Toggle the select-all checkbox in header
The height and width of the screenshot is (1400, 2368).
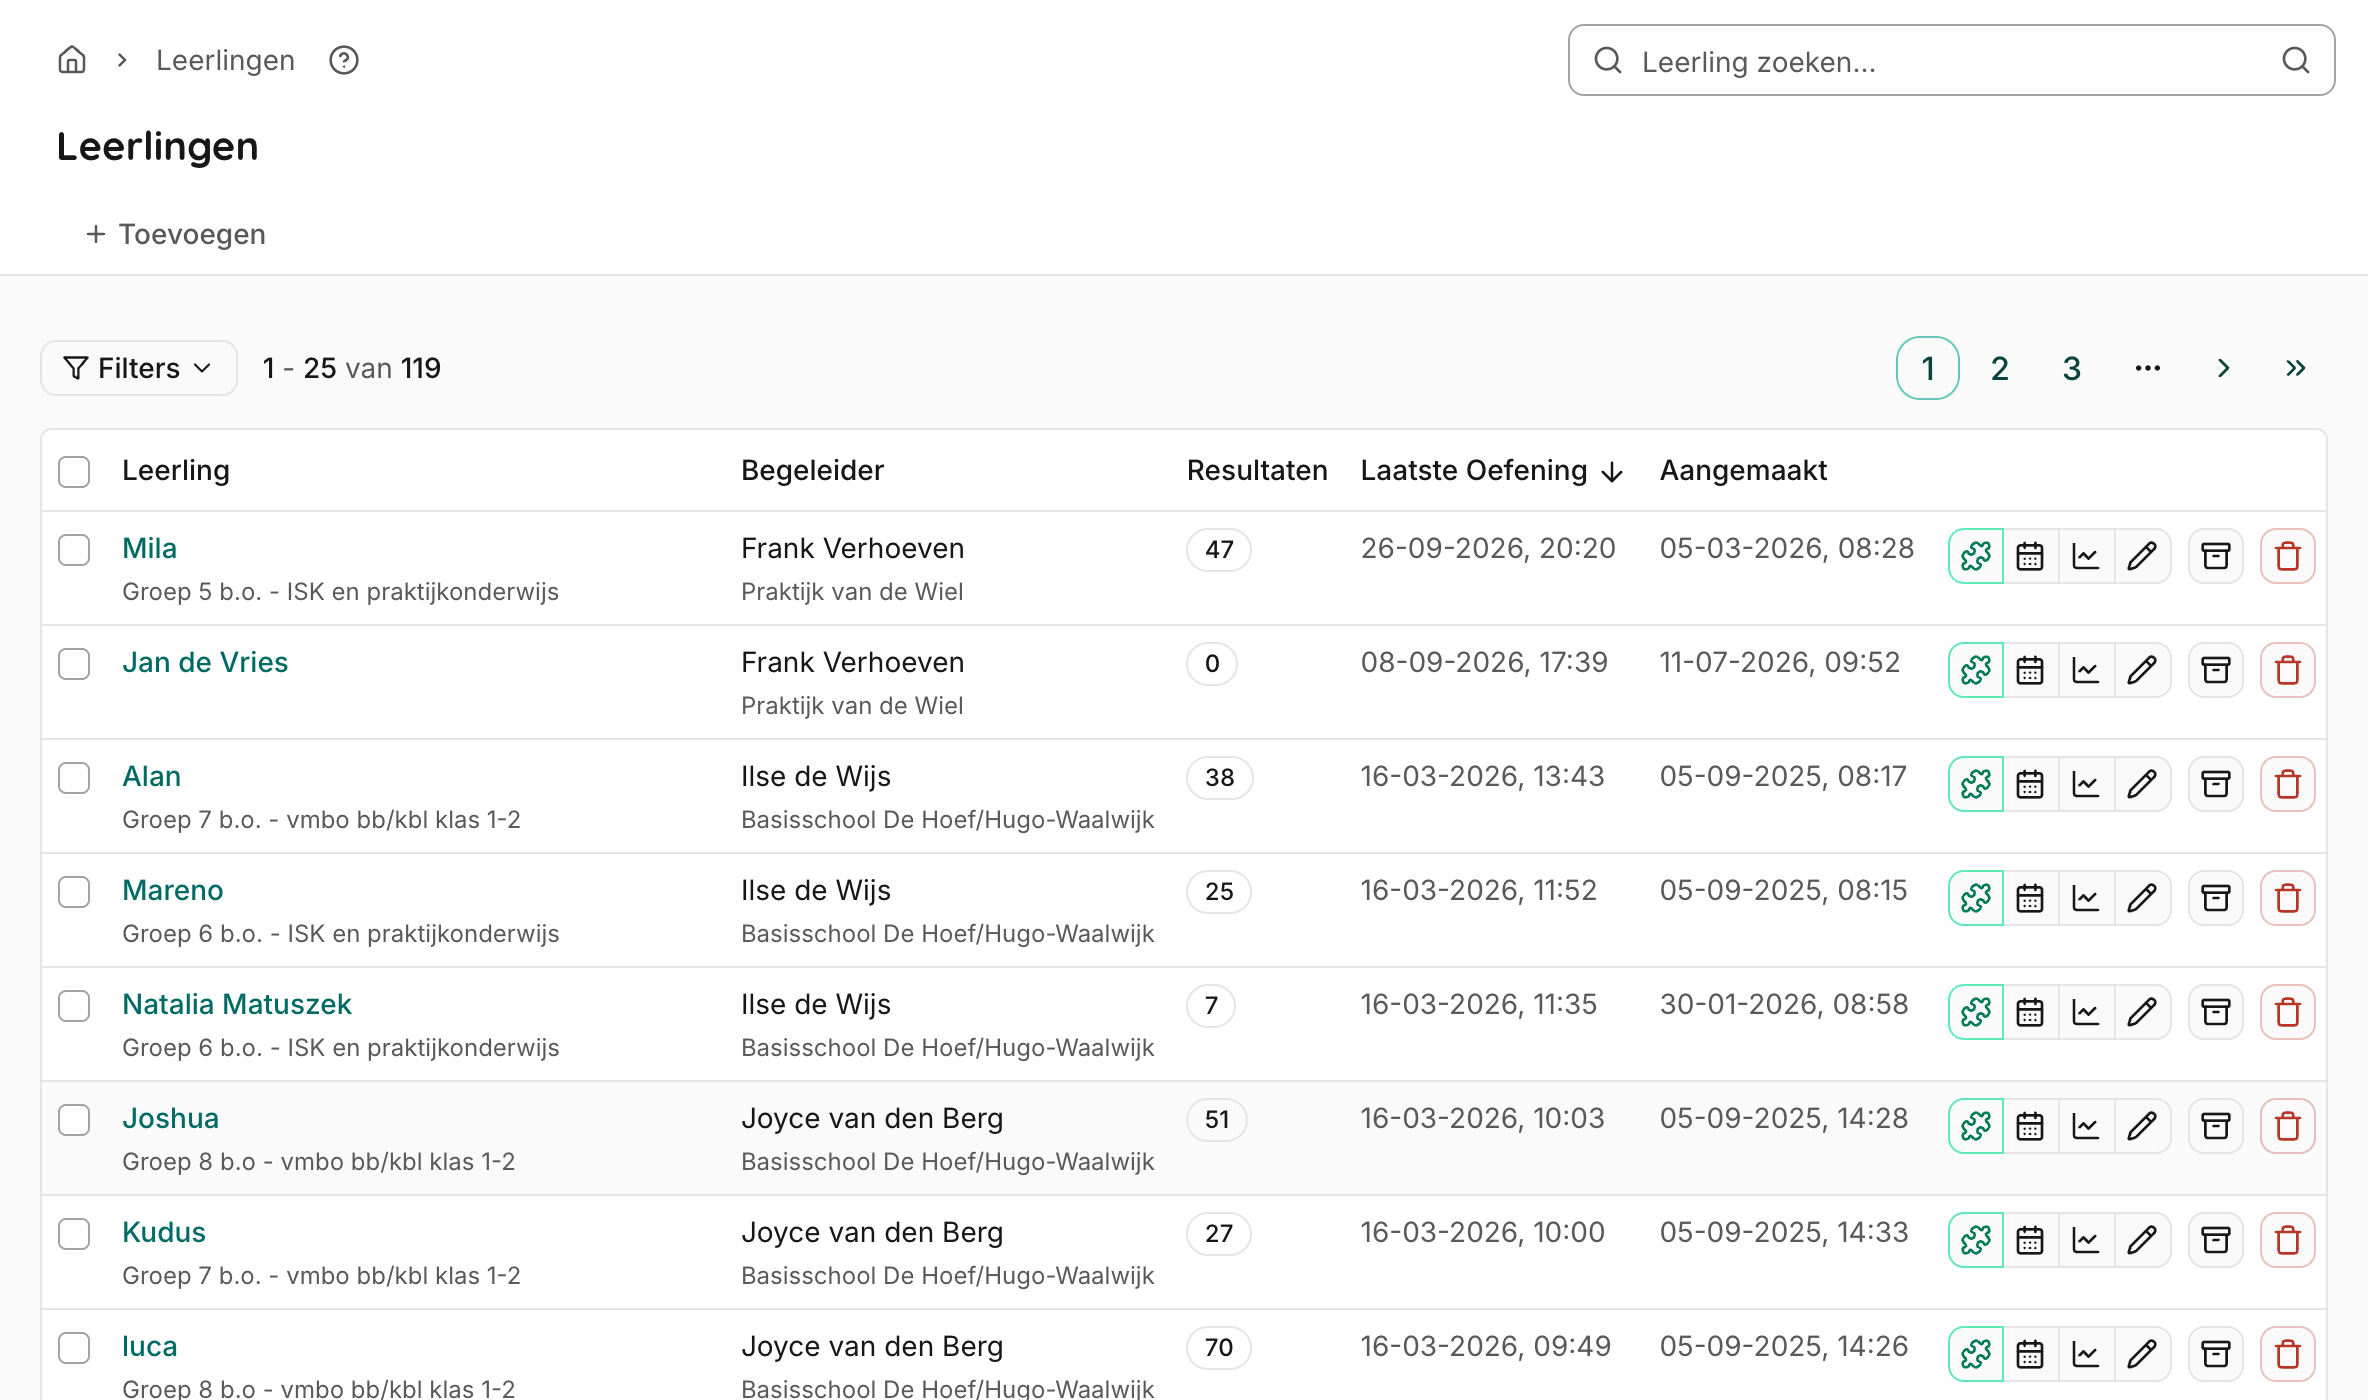(74, 471)
